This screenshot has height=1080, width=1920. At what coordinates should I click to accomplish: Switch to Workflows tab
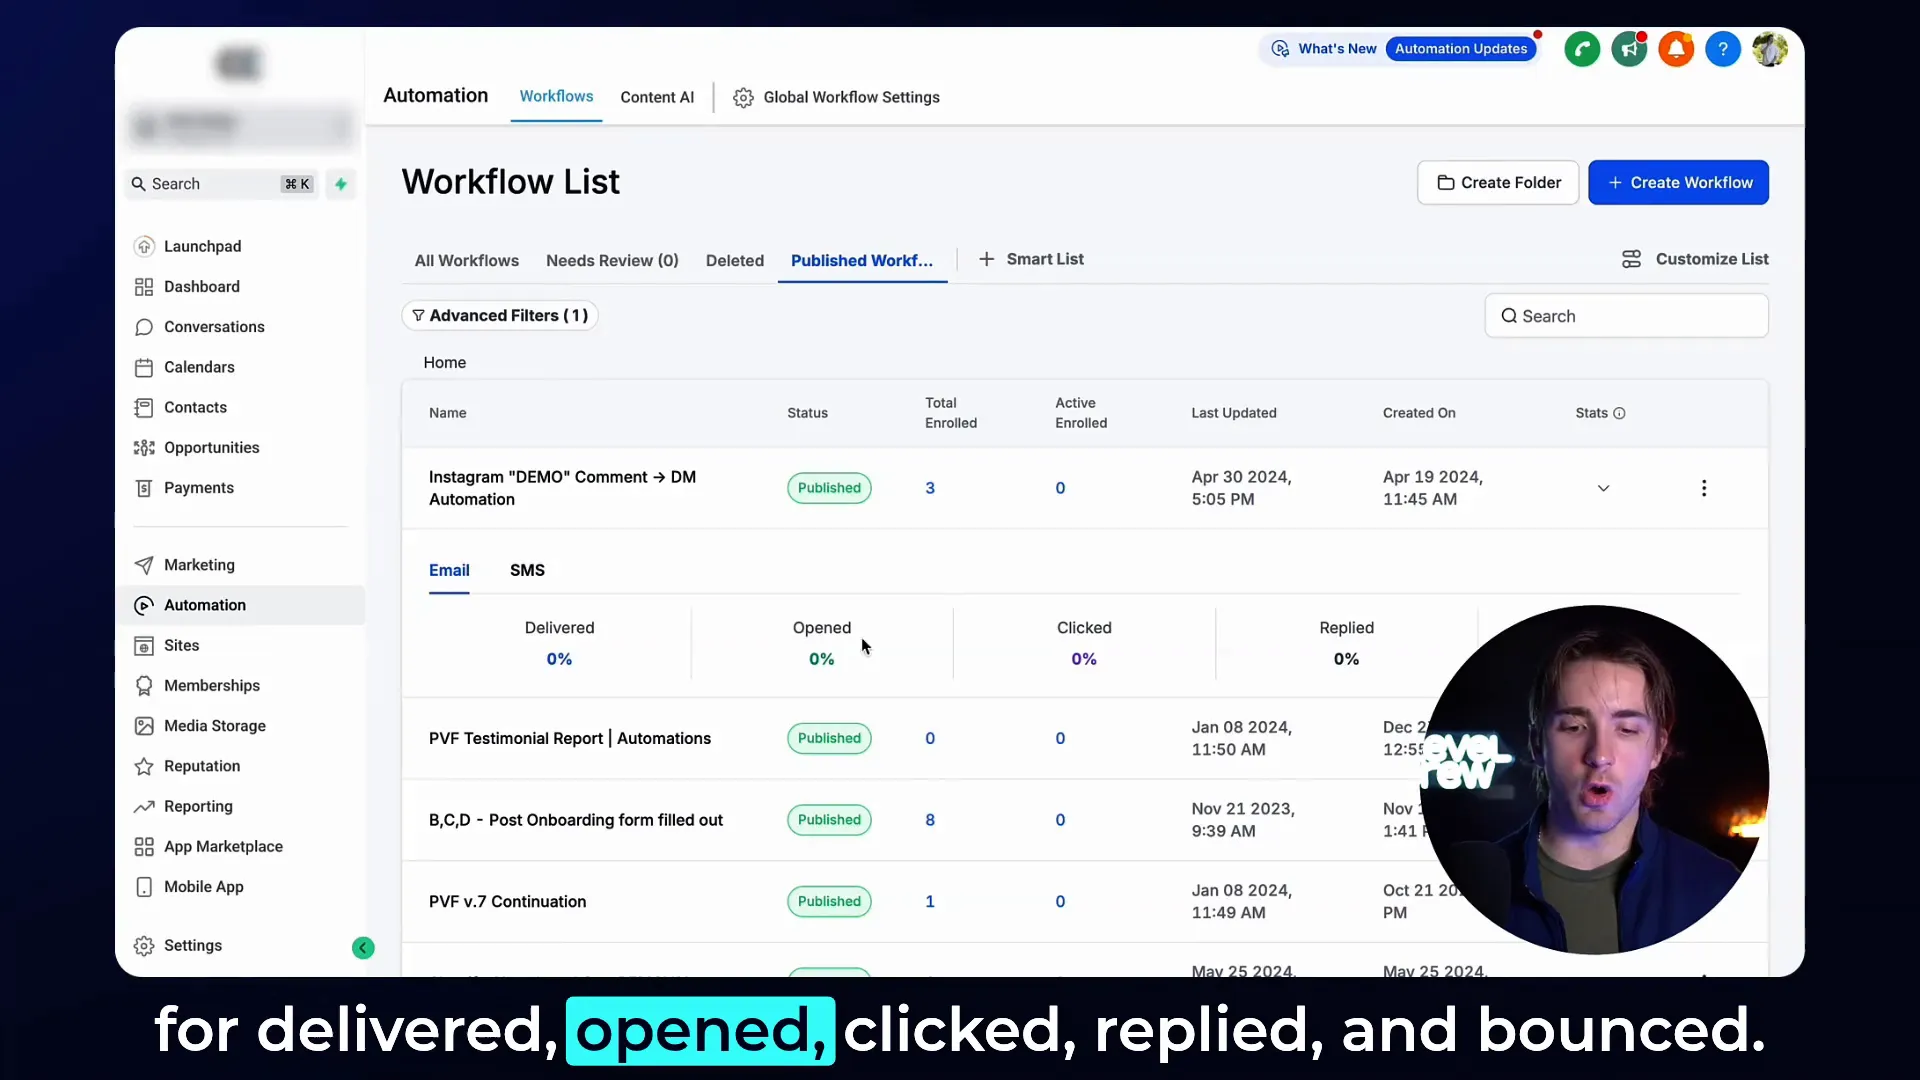556,96
